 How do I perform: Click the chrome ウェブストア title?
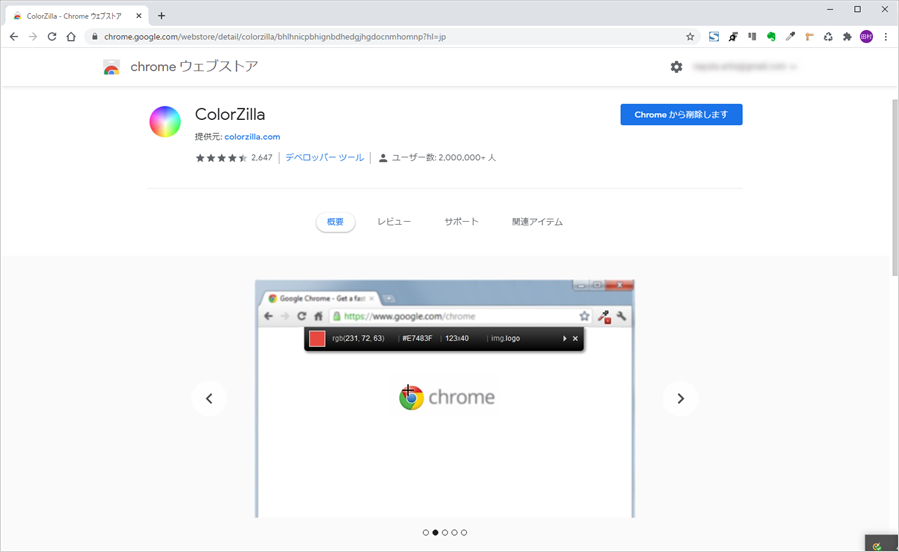pyautogui.click(x=194, y=66)
